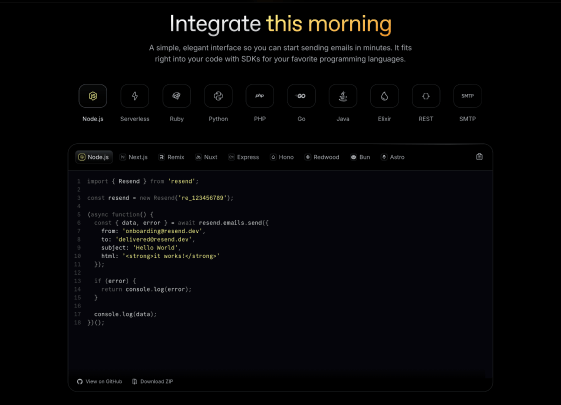Switch to the Next.js tab

[134, 157]
